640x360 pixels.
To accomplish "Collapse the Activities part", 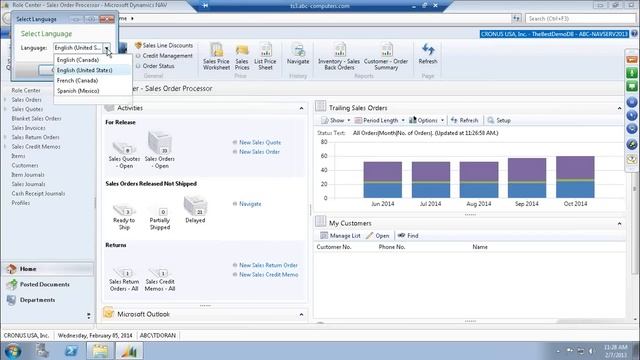I will point(301,108).
